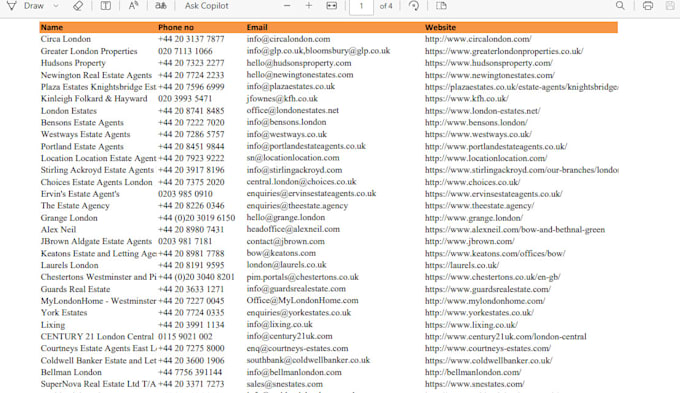Open the bellmanlondon.com website link
Viewport: 680px width, 393px height.
click(473, 372)
